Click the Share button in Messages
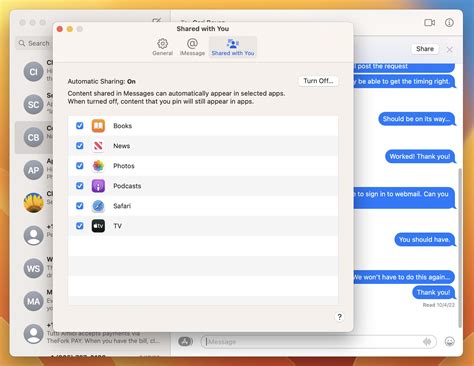Screen dimensions: 474x366 click(425, 49)
